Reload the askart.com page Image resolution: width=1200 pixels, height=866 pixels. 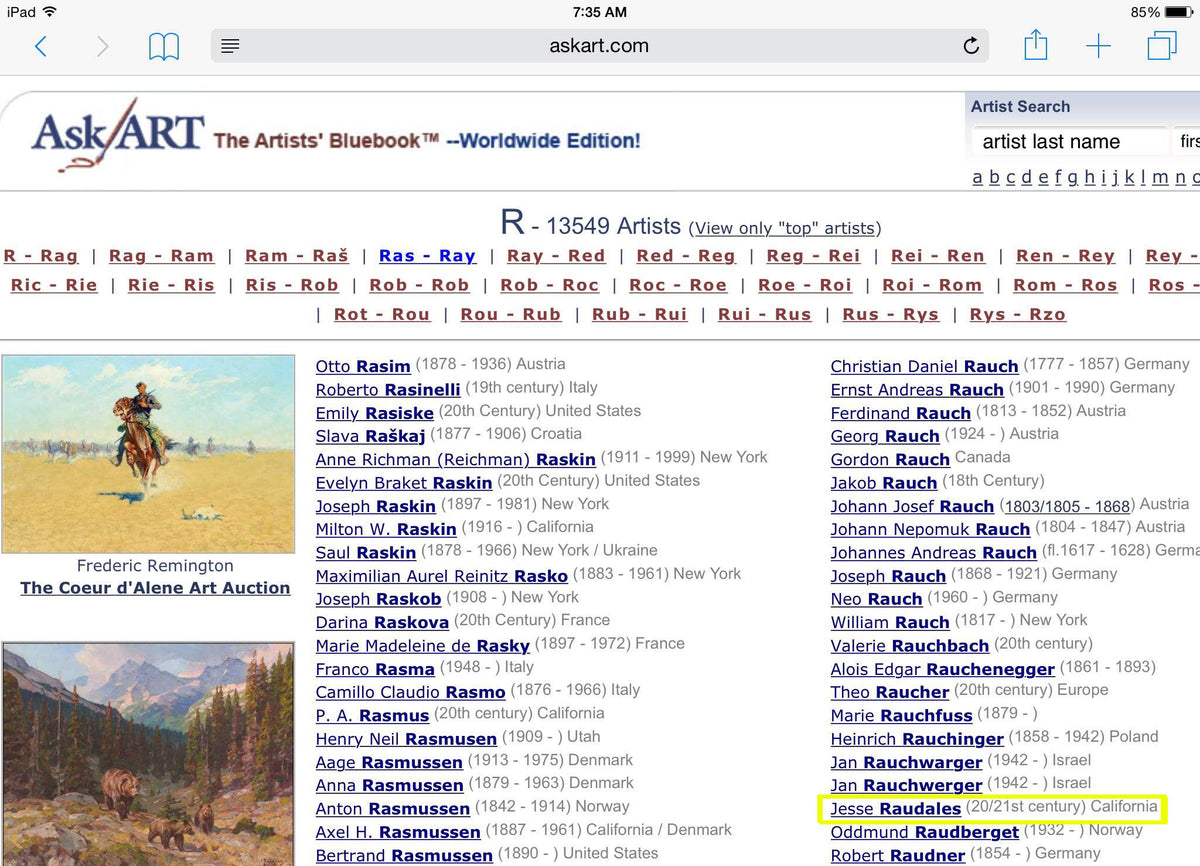969,45
